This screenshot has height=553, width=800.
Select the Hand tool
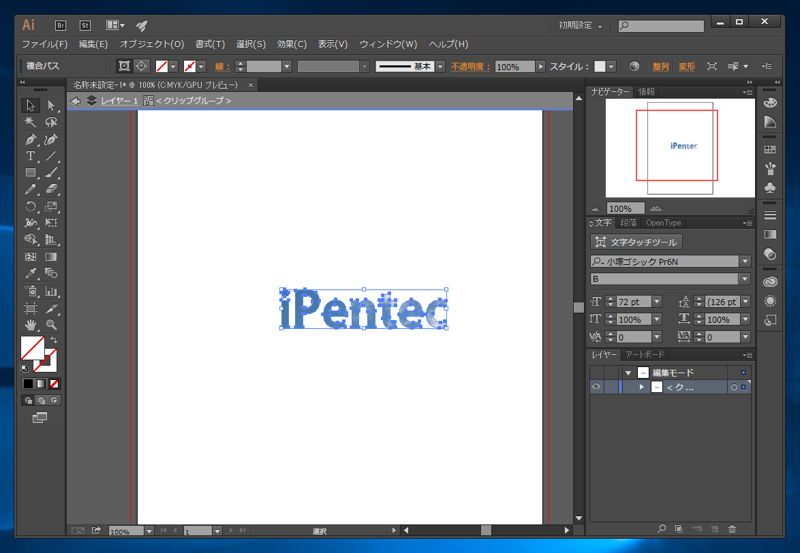(x=30, y=324)
